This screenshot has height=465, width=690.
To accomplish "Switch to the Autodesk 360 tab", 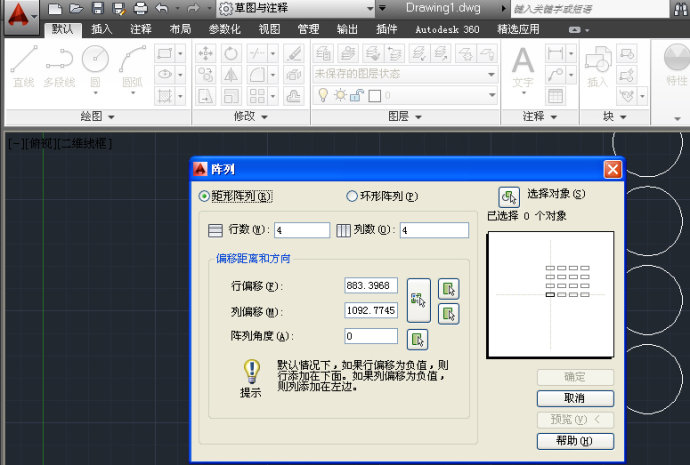I will (447, 29).
